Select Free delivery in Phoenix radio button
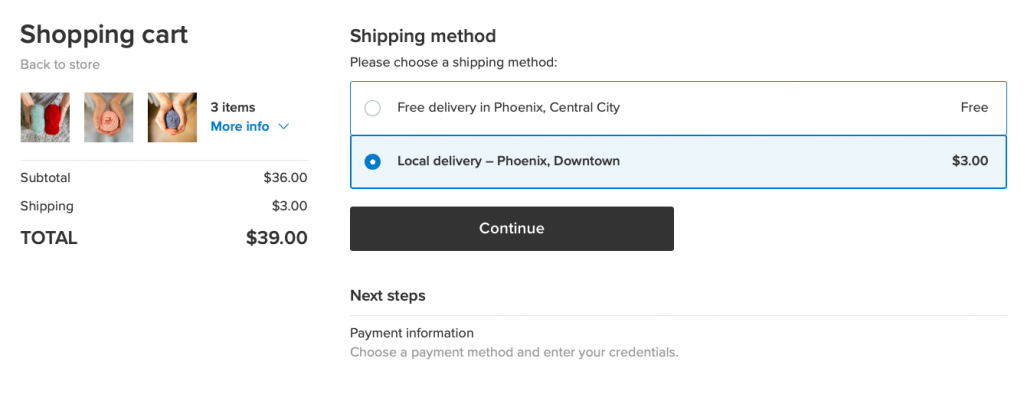The height and width of the screenshot is (394, 1024). (372, 108)
